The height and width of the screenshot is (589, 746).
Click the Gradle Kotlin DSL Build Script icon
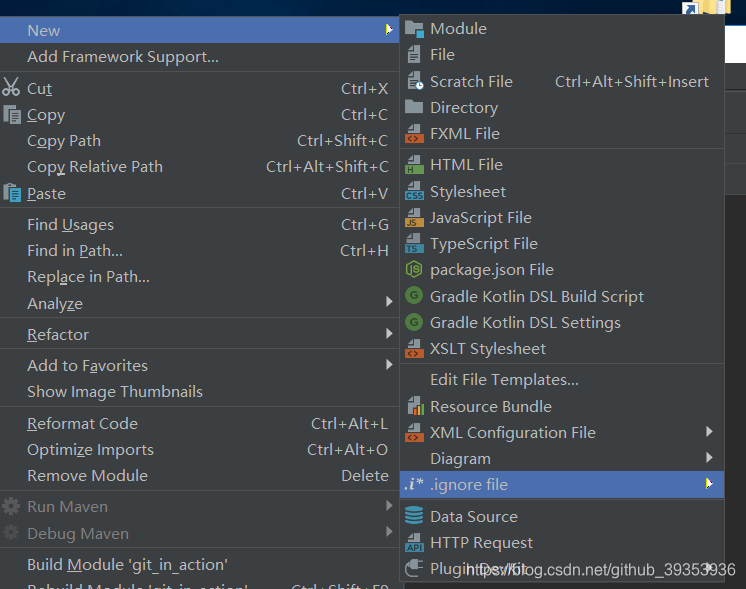click(x=414, y=296)
